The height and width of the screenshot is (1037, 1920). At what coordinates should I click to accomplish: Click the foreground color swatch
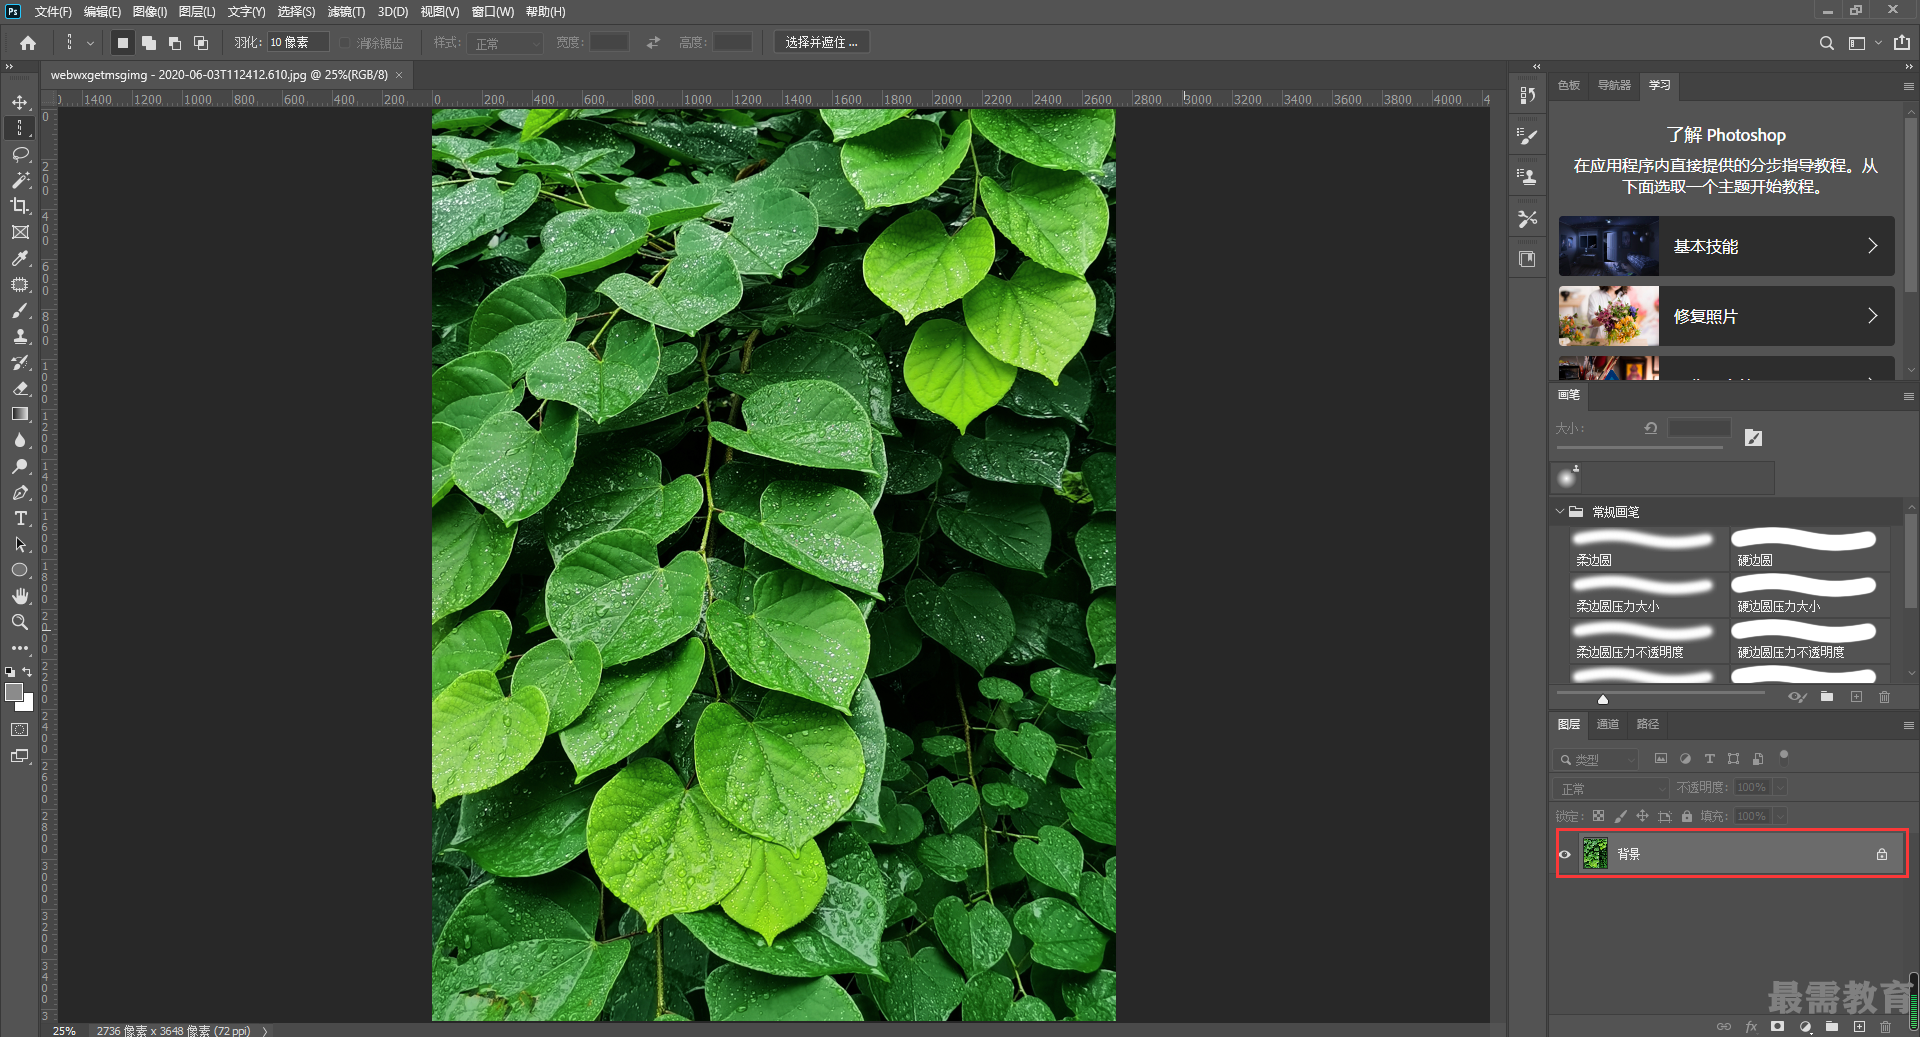coord(14,692)
